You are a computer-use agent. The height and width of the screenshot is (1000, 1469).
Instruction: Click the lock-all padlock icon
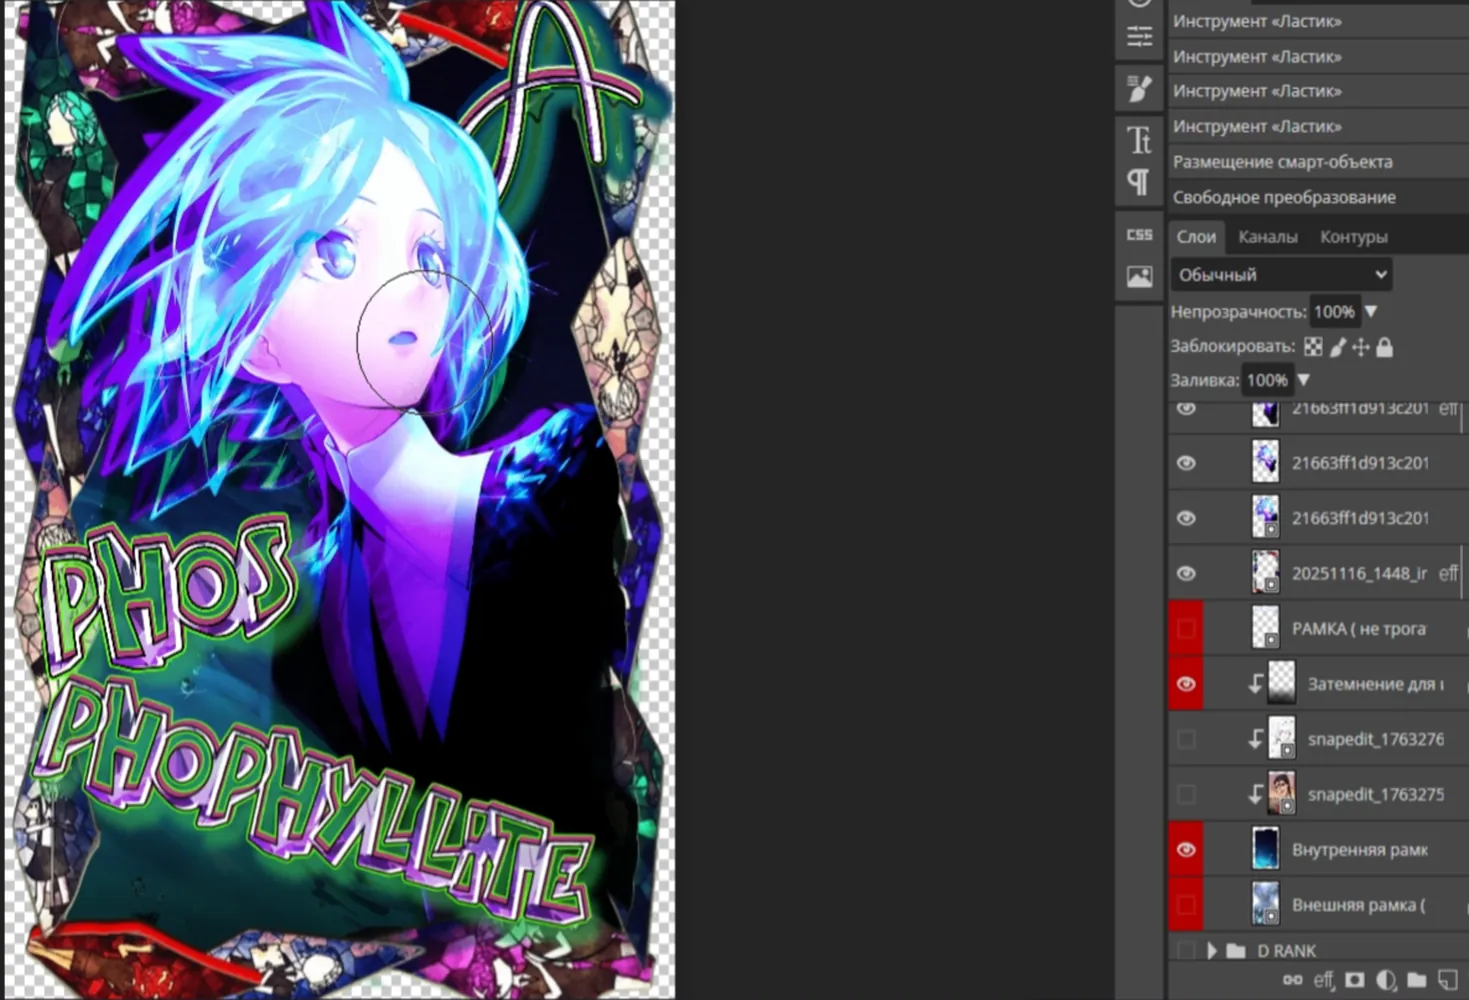pyautogui.click(x=1385, y=347)
